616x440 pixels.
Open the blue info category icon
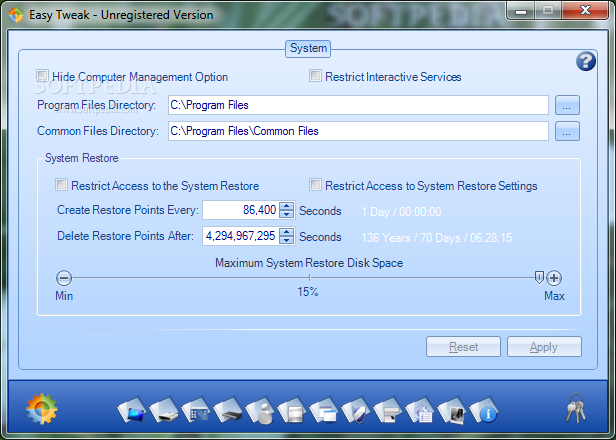click(x=484, y=411)
